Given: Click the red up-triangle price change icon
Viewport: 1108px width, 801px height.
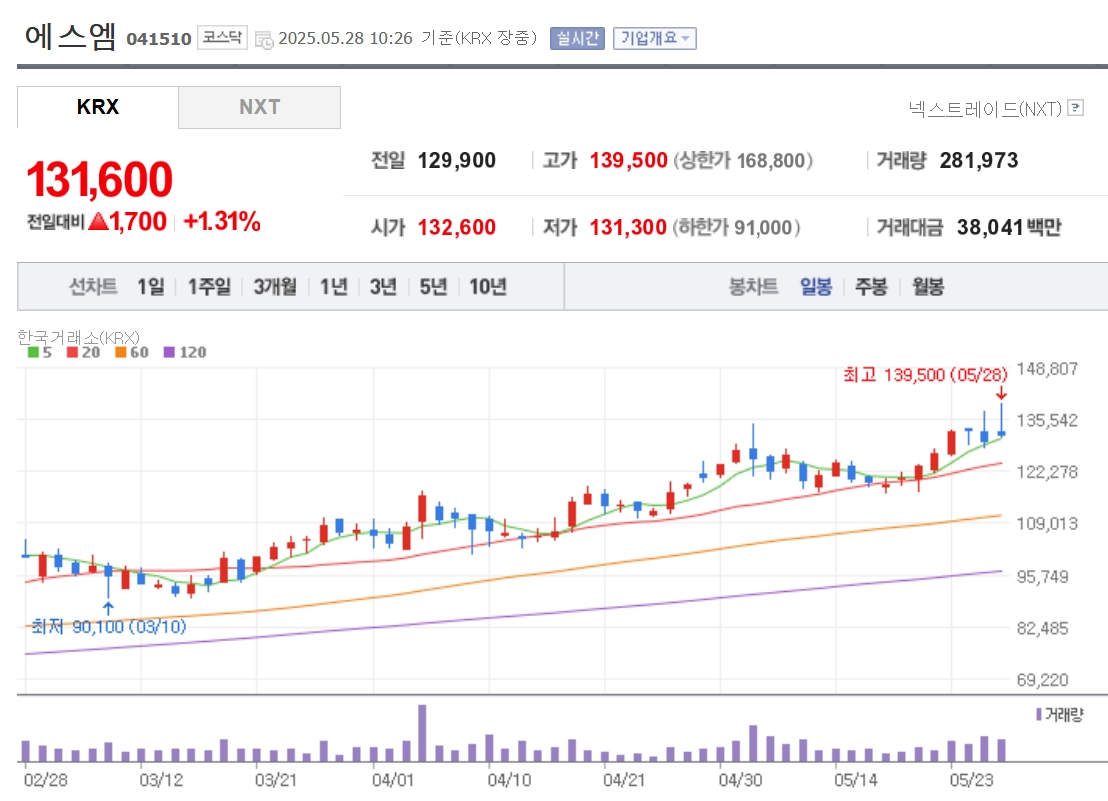Looking at the screenshot, I should [98, 221].
